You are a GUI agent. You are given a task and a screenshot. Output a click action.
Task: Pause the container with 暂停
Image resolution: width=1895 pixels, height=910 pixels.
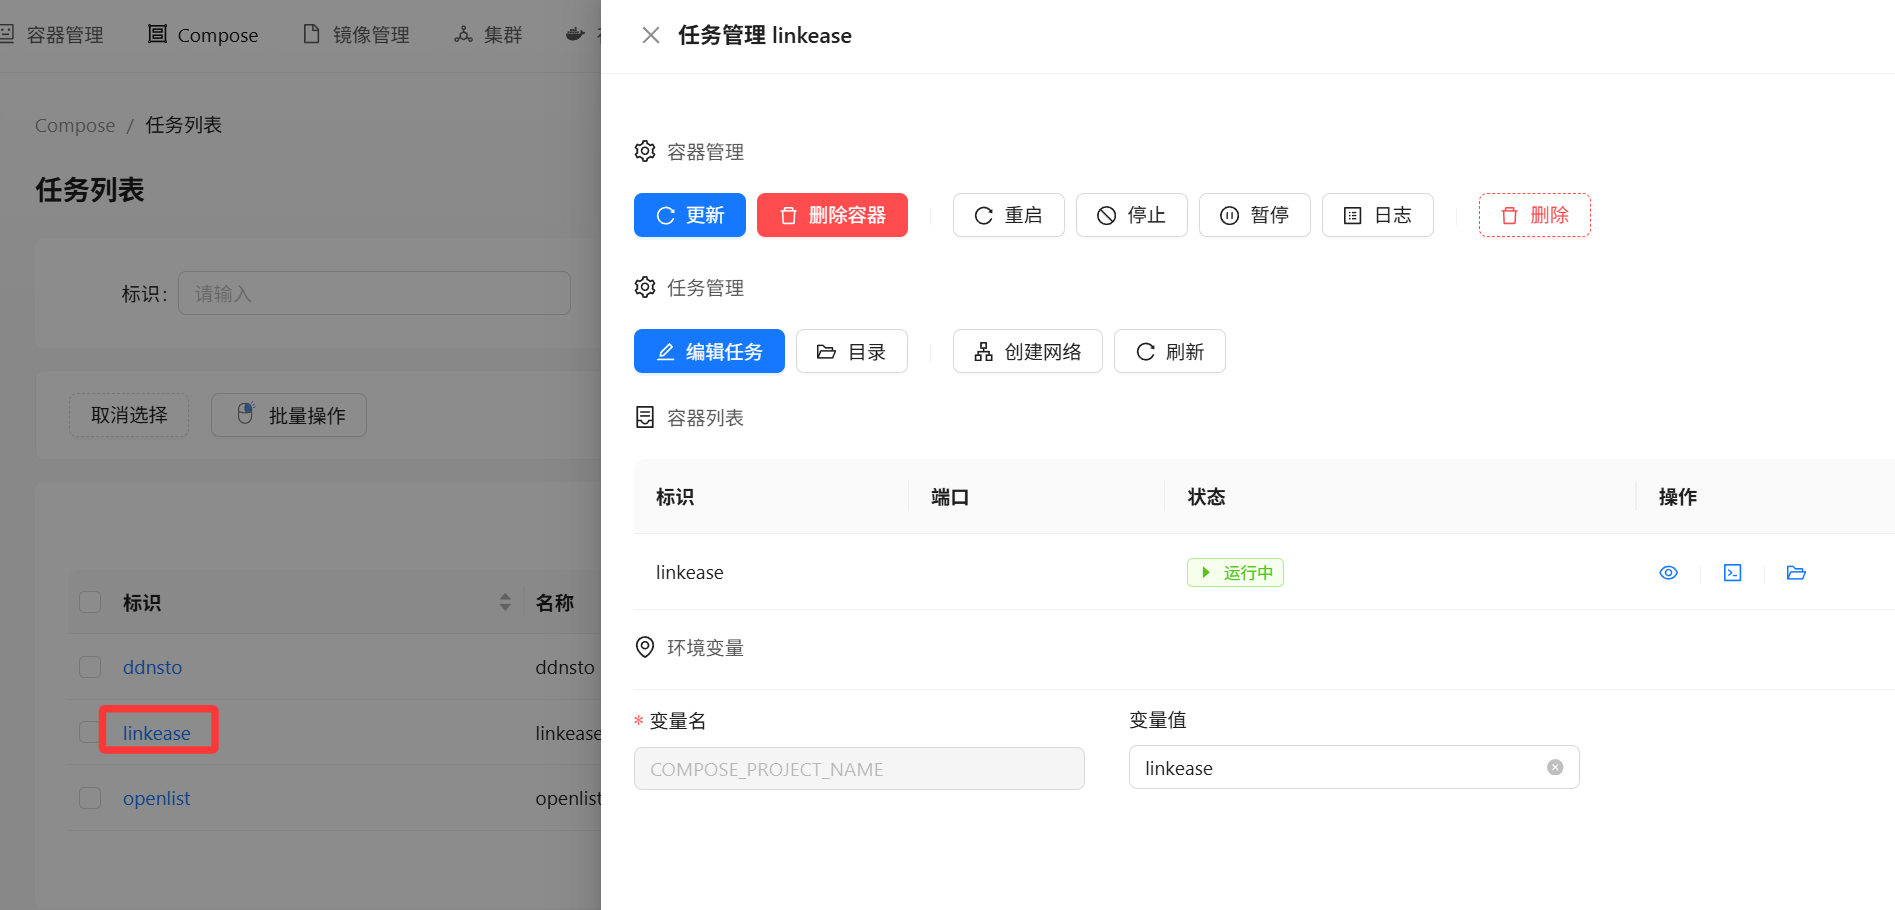(x=1254, y=215)
